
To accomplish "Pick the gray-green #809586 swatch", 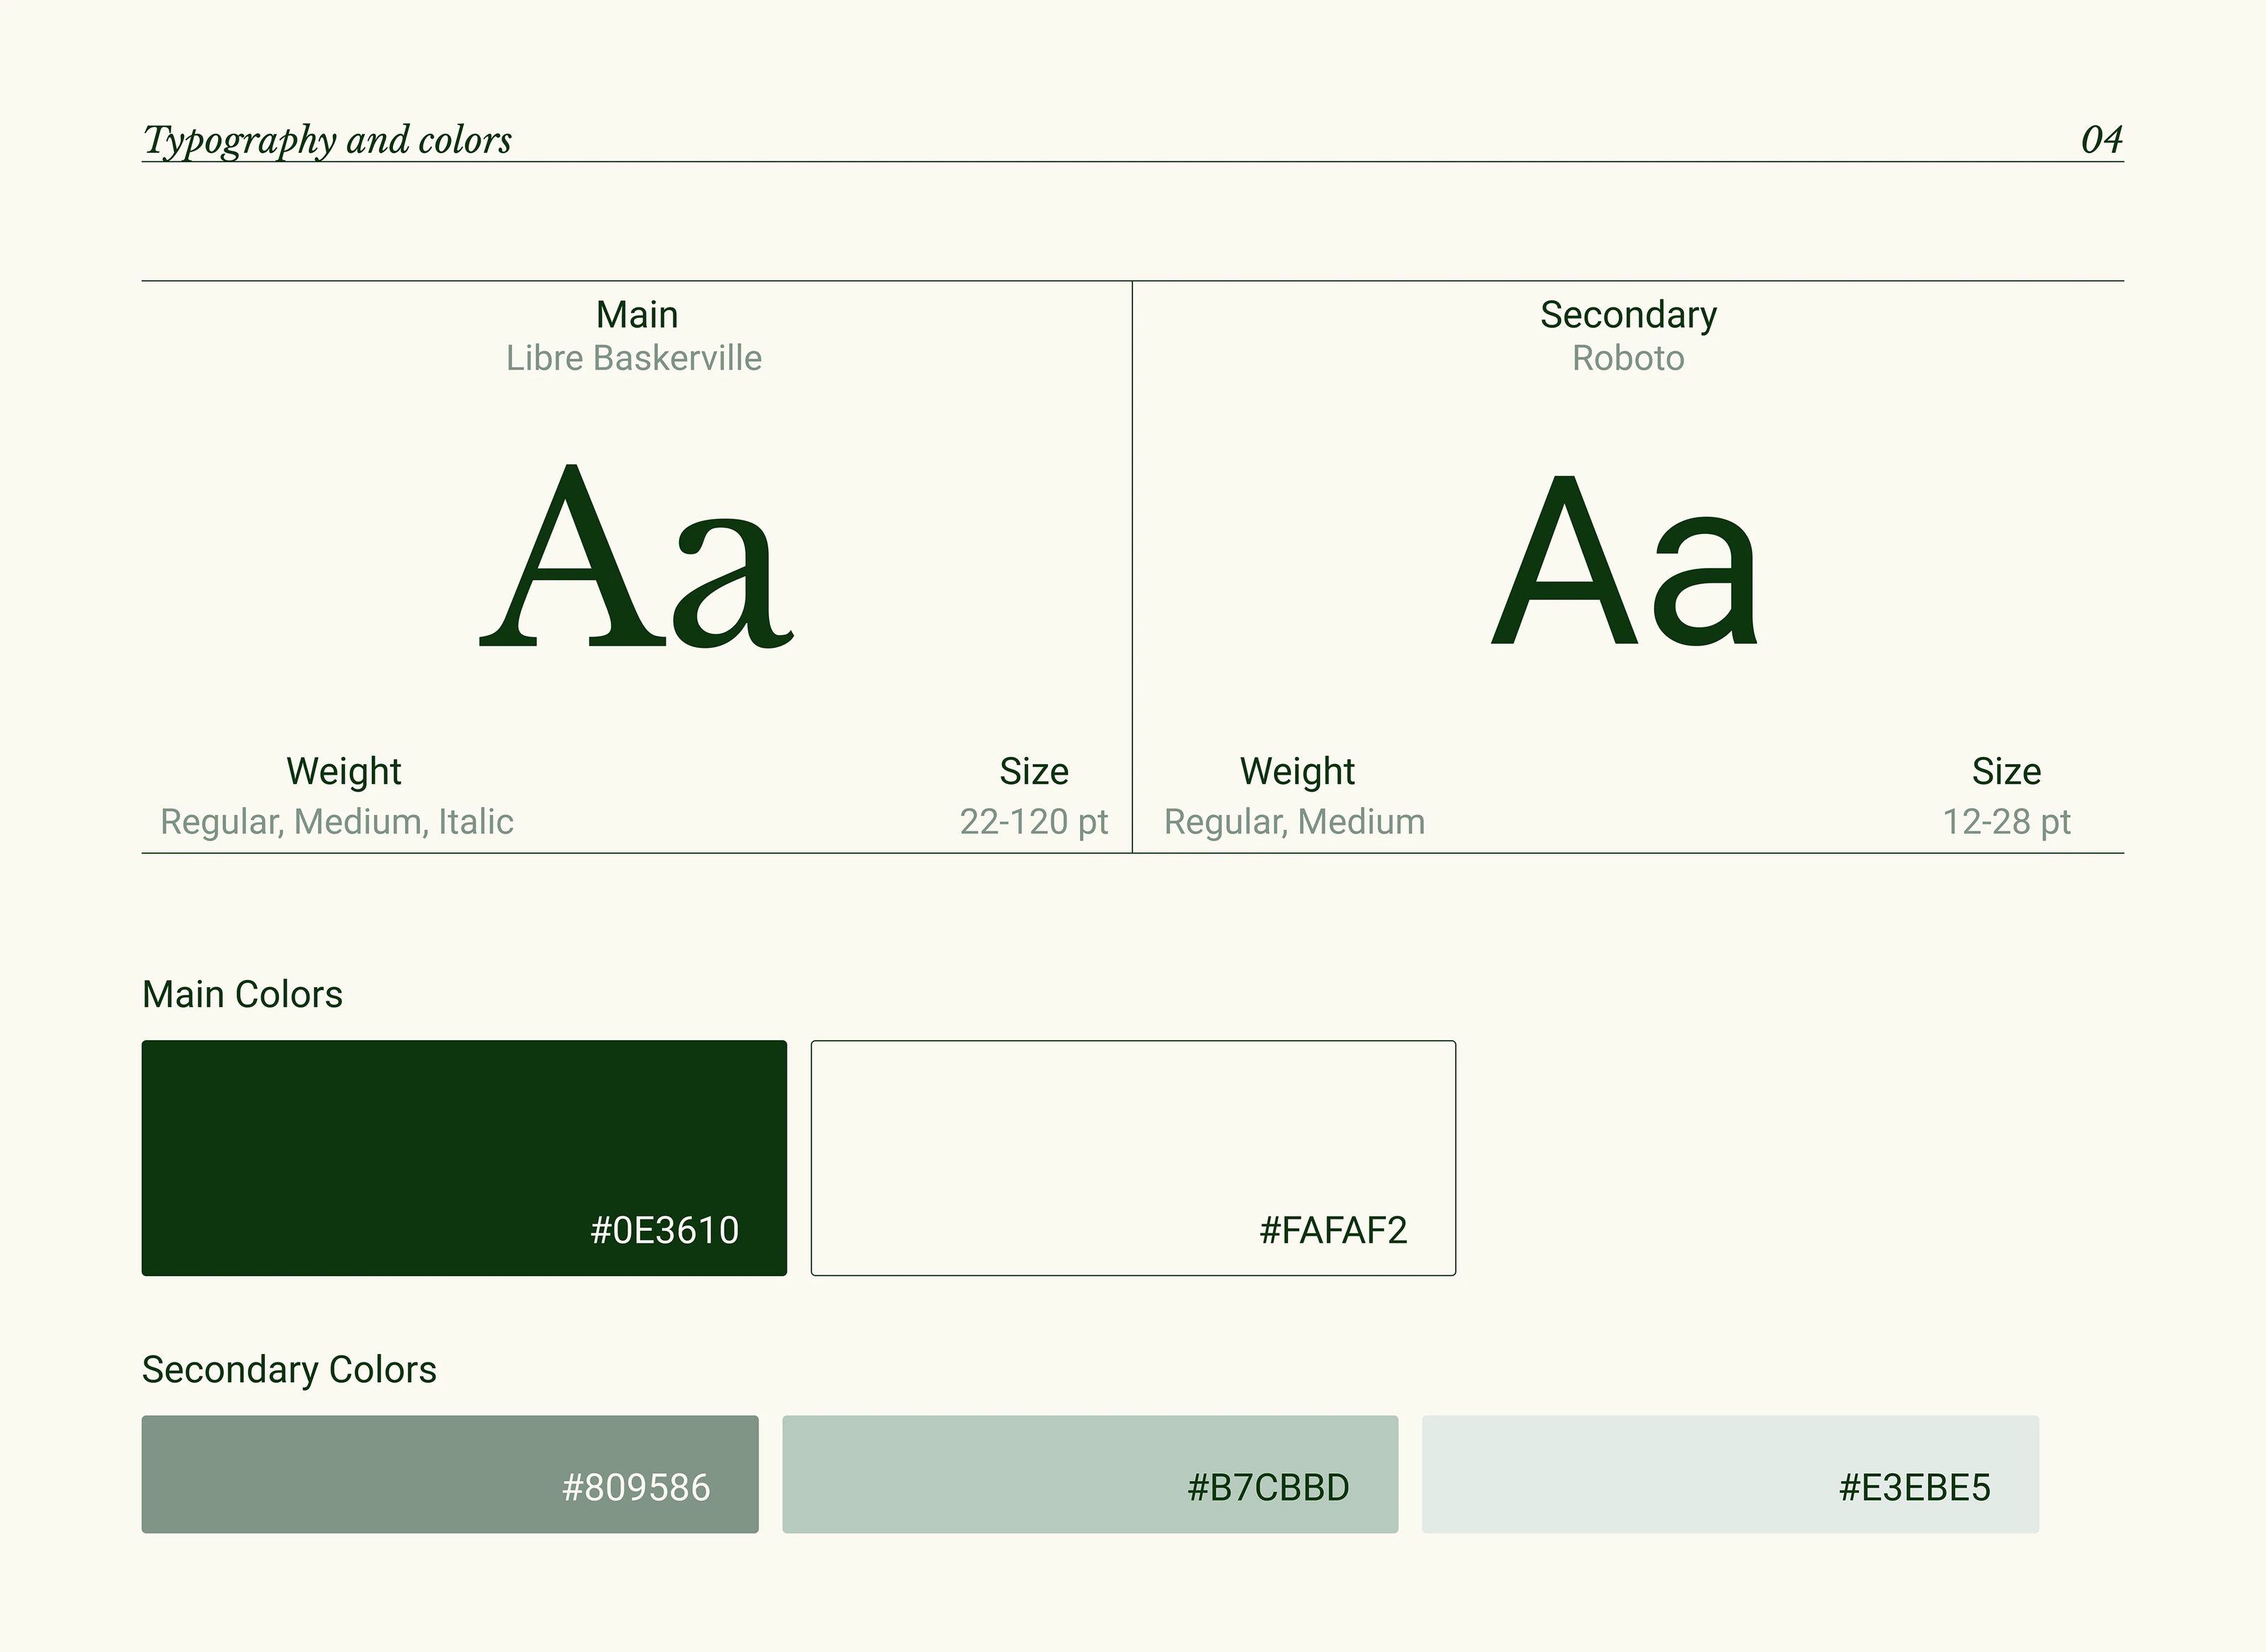I will 450,1473.
